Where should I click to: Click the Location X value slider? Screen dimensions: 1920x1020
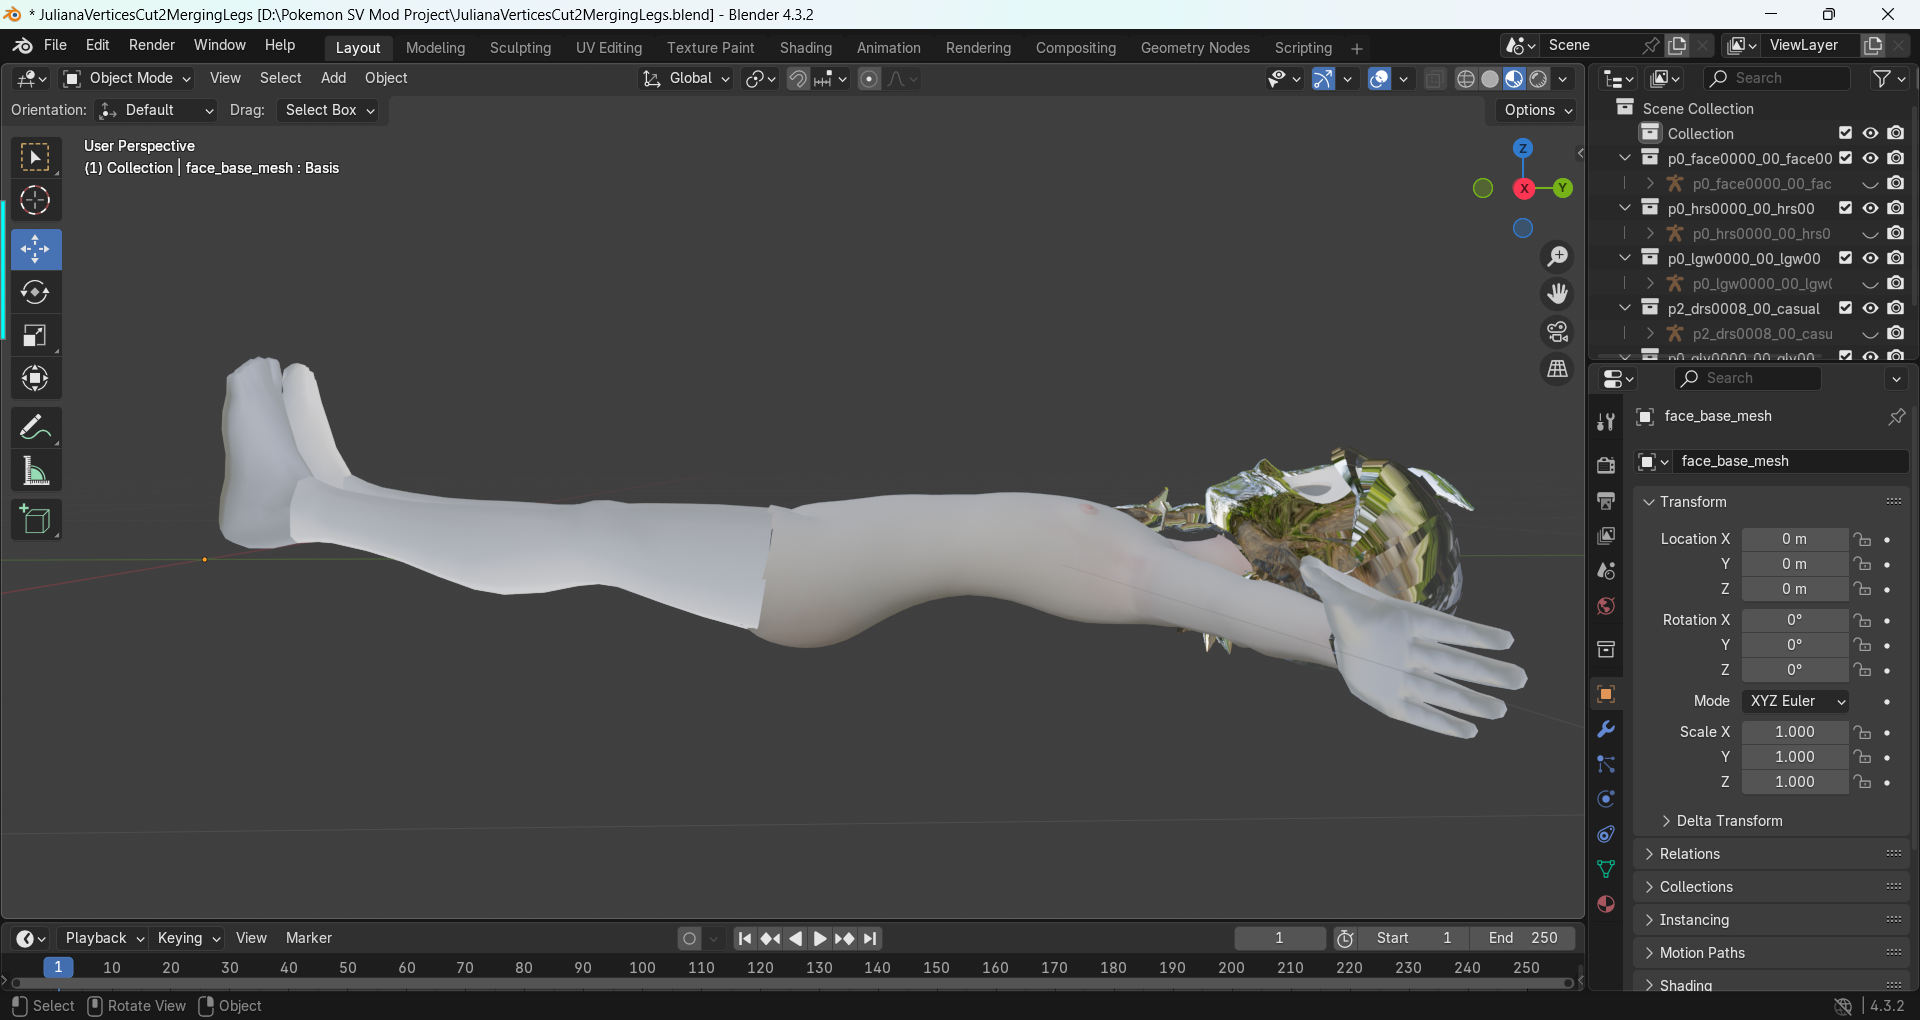(x=1794, y=539)
